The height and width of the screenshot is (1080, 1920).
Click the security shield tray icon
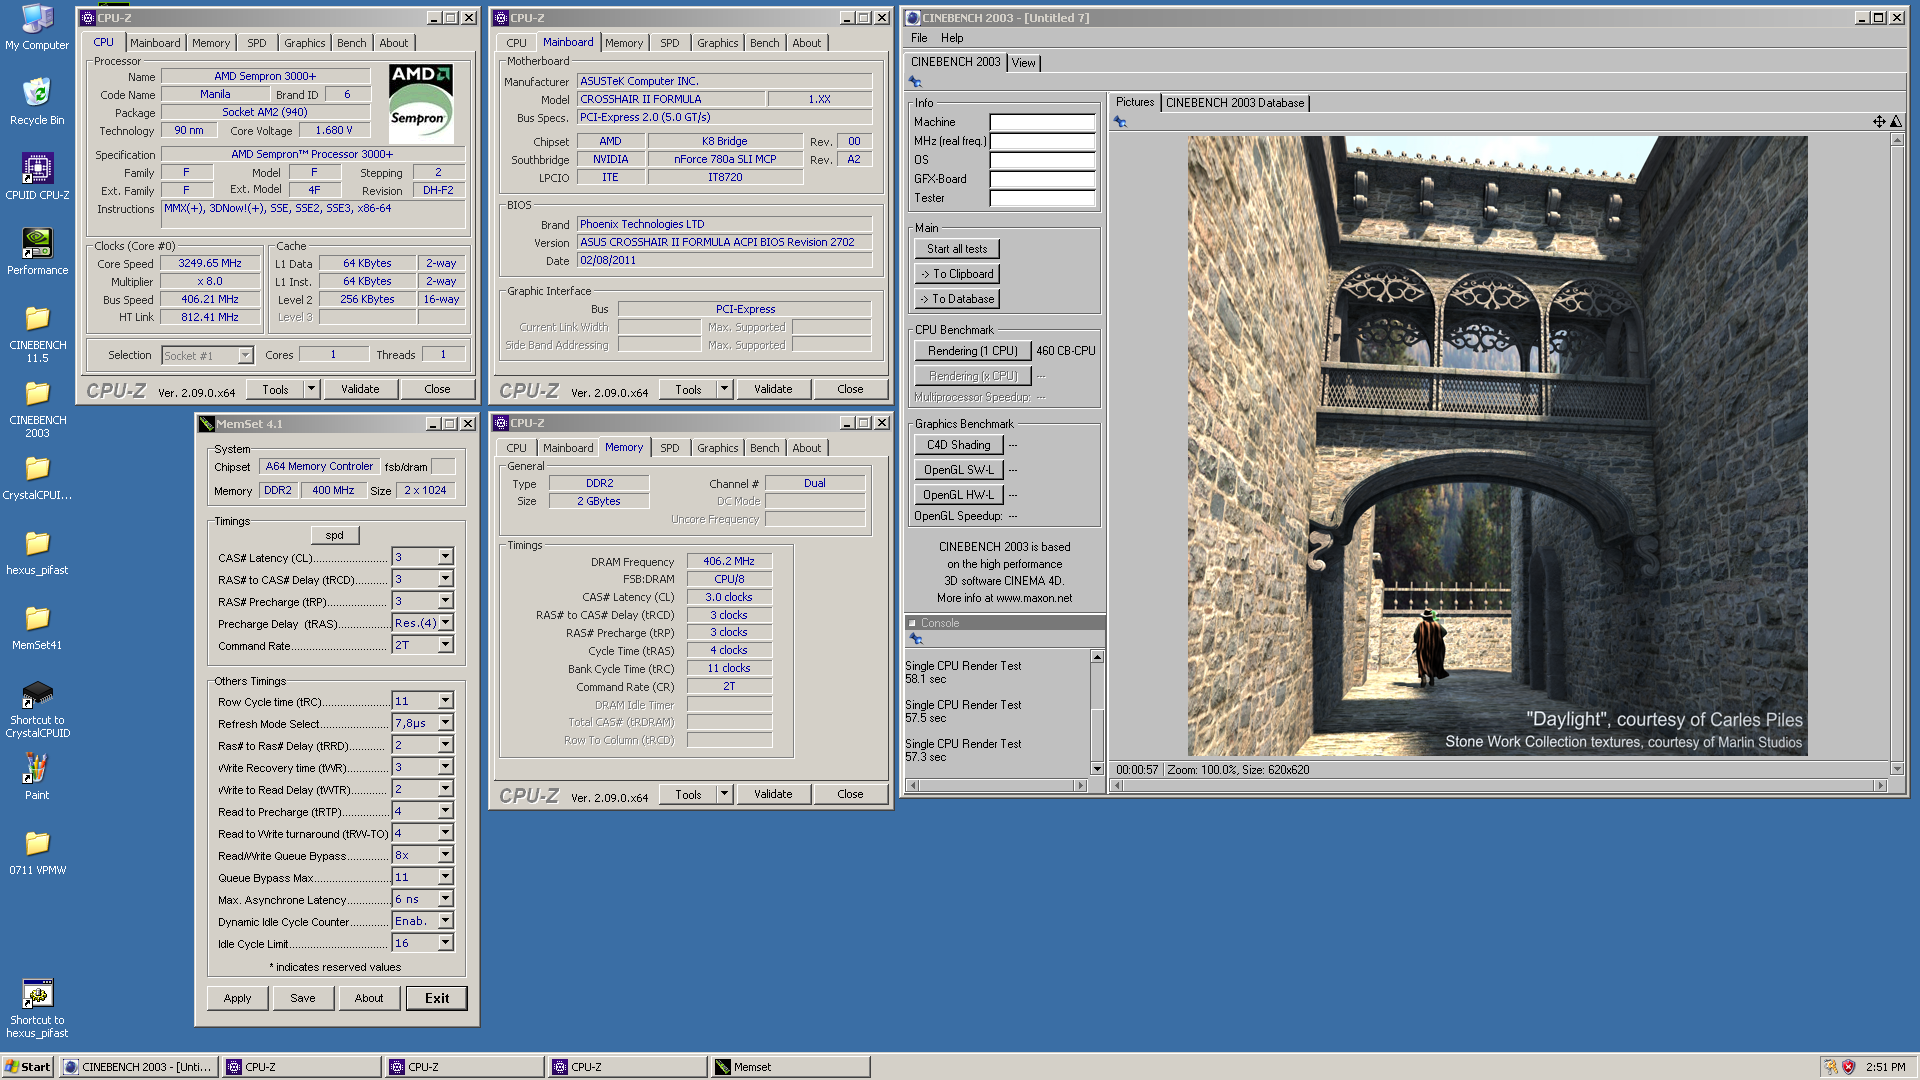1848,1067
